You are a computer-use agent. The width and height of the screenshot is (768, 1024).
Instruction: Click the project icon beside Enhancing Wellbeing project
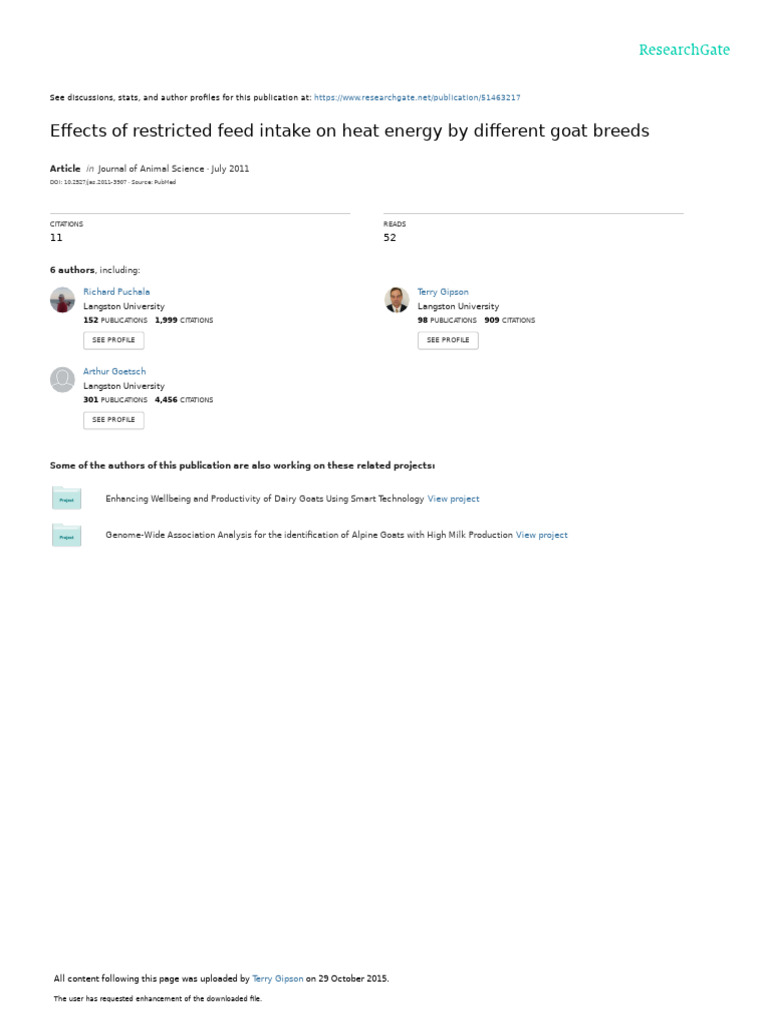point(66,499)
